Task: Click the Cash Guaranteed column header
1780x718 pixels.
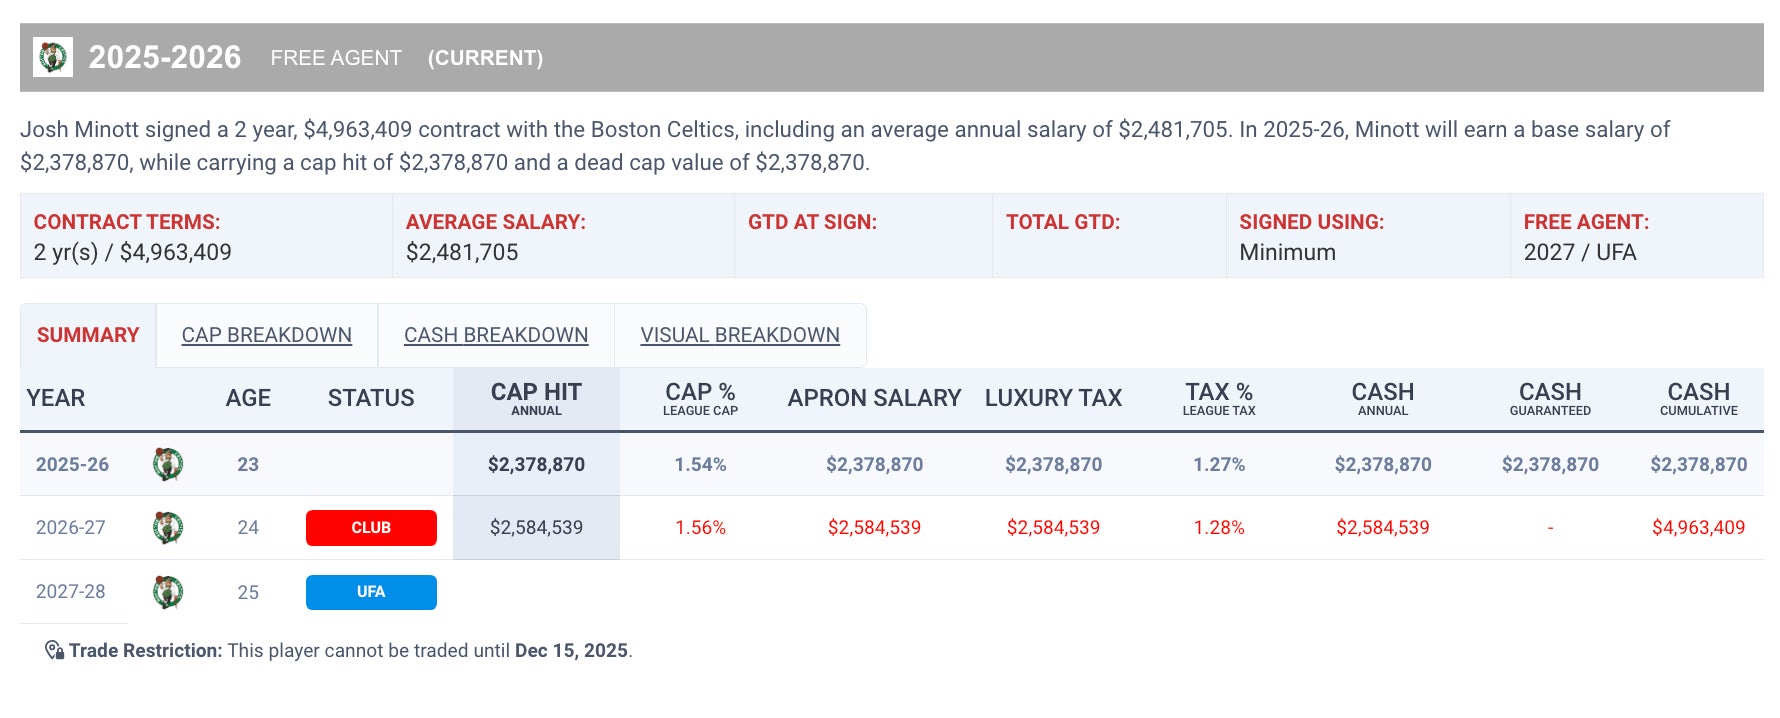Action: pos(1549,398)
